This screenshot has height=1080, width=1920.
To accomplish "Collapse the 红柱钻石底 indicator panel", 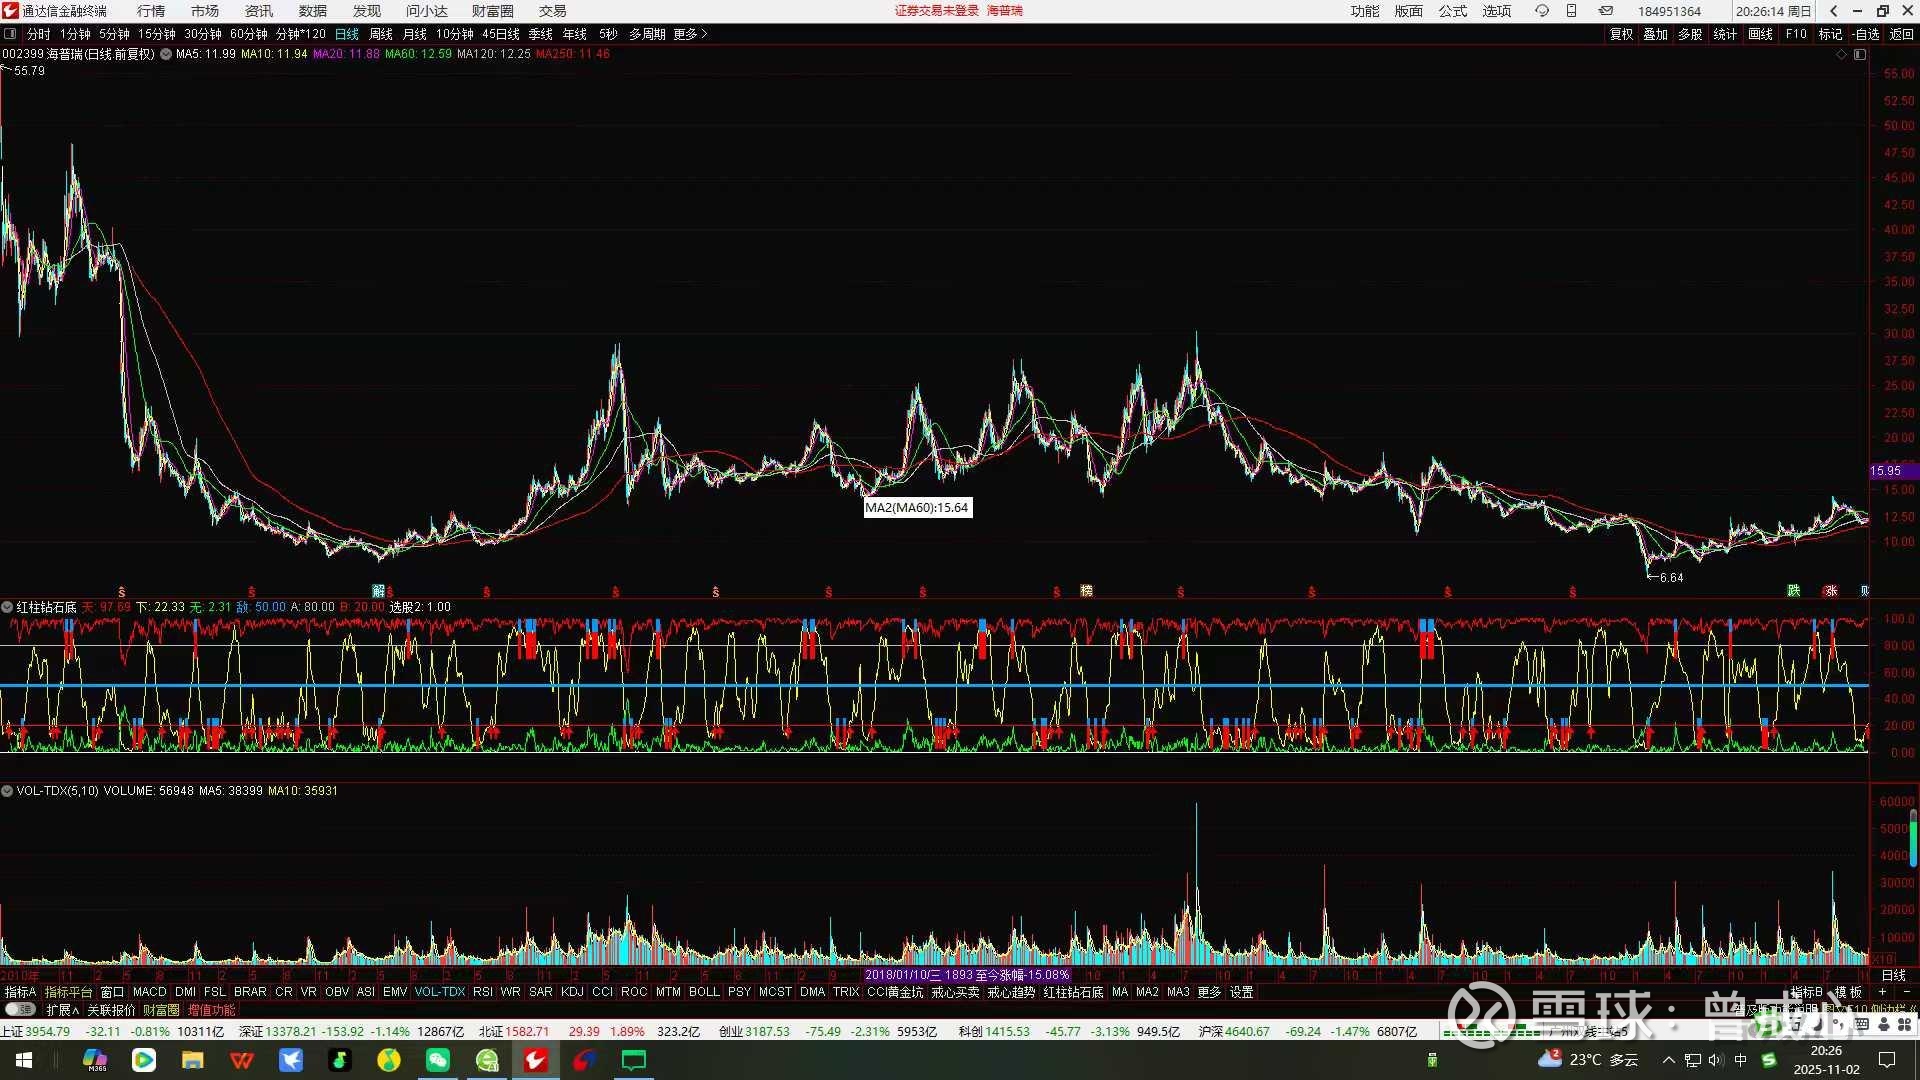I will pyautogui.click(x=7, y=607).
